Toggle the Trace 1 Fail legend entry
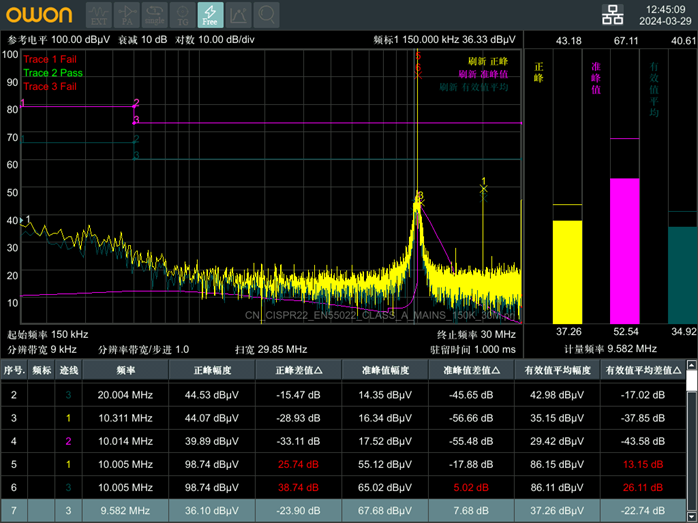Viewport: 698px width, 523px height. pyautogui.click(x=52, y=59)
